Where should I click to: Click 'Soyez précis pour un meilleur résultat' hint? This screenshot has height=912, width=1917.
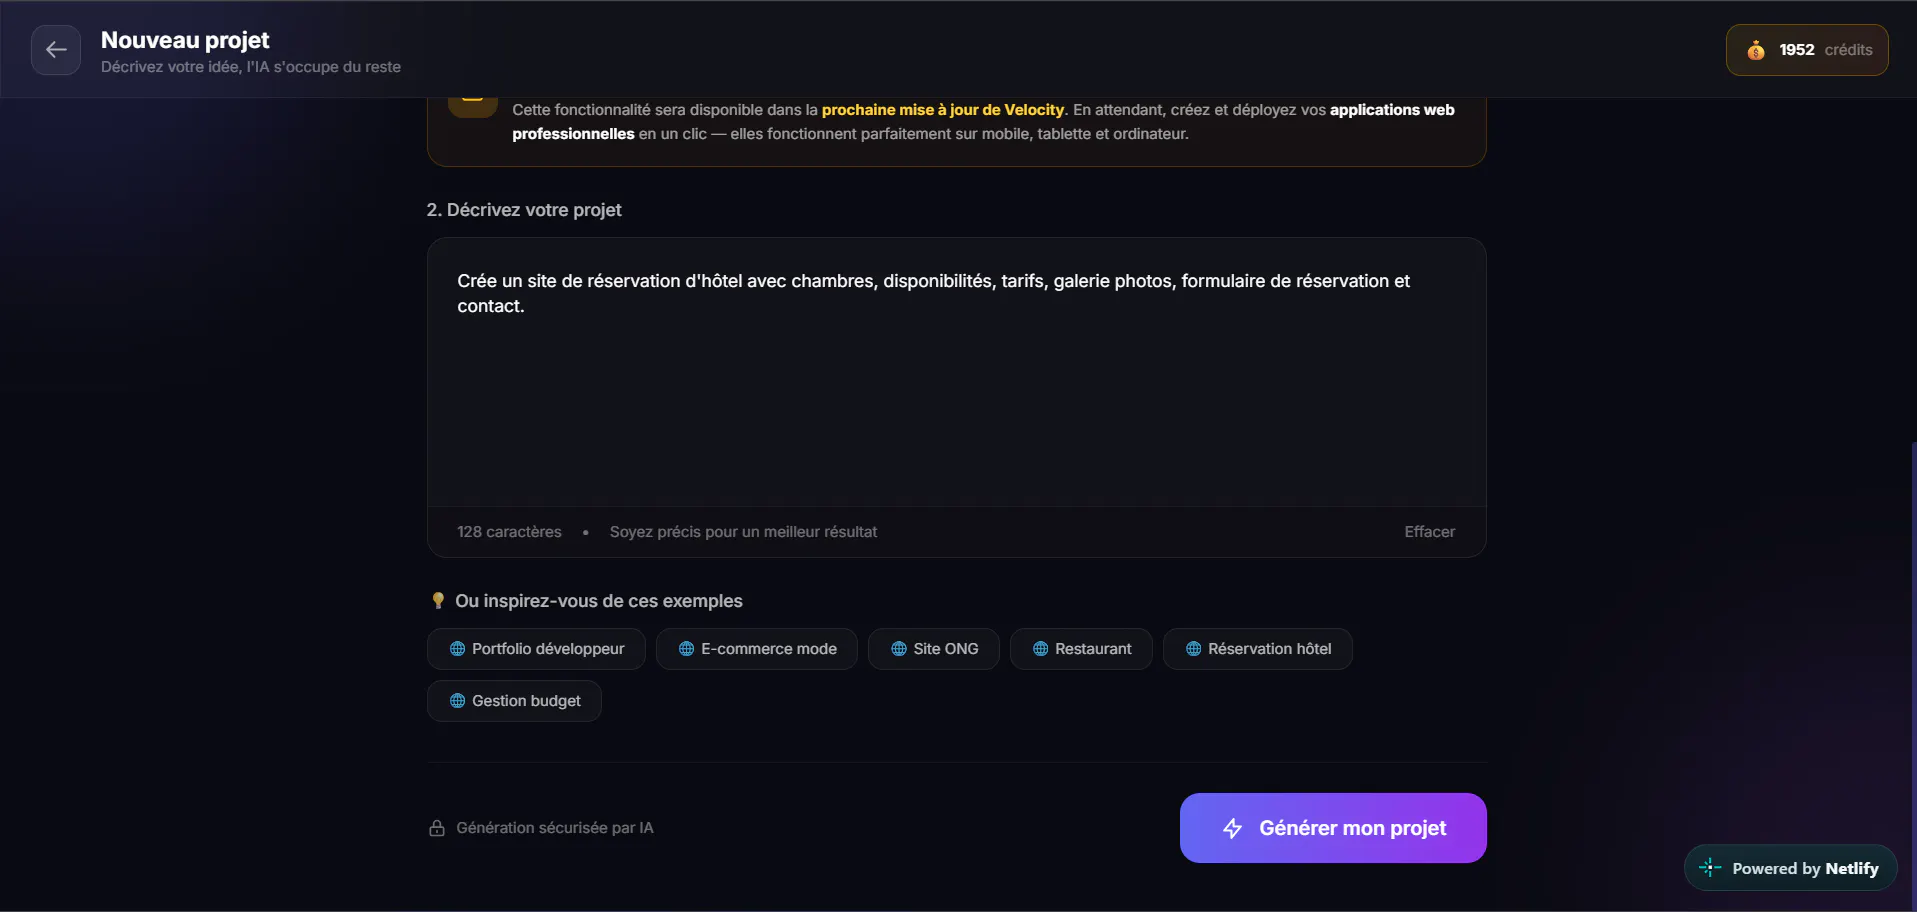pyautogui.click(x=743, y=532)
